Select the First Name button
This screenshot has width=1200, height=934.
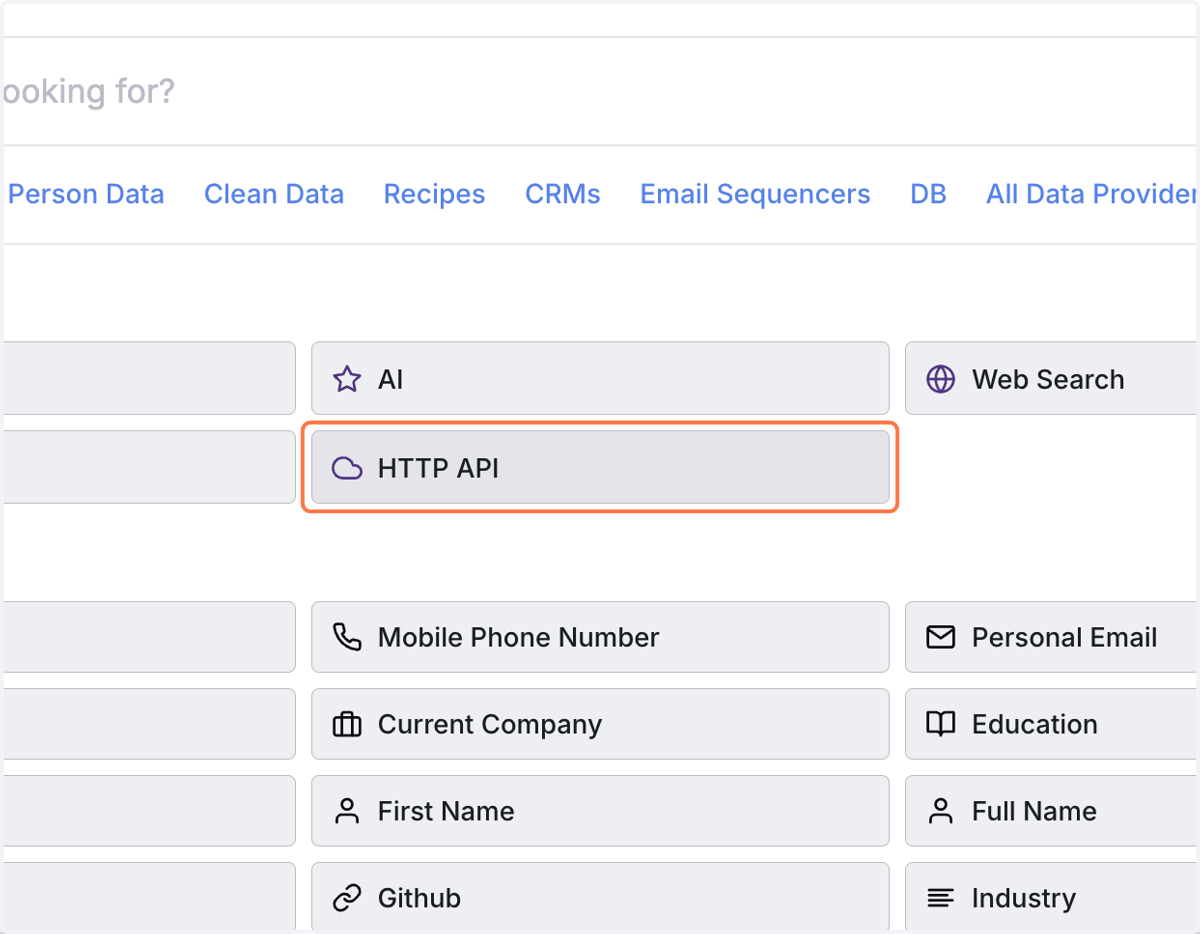click(600, 811)
